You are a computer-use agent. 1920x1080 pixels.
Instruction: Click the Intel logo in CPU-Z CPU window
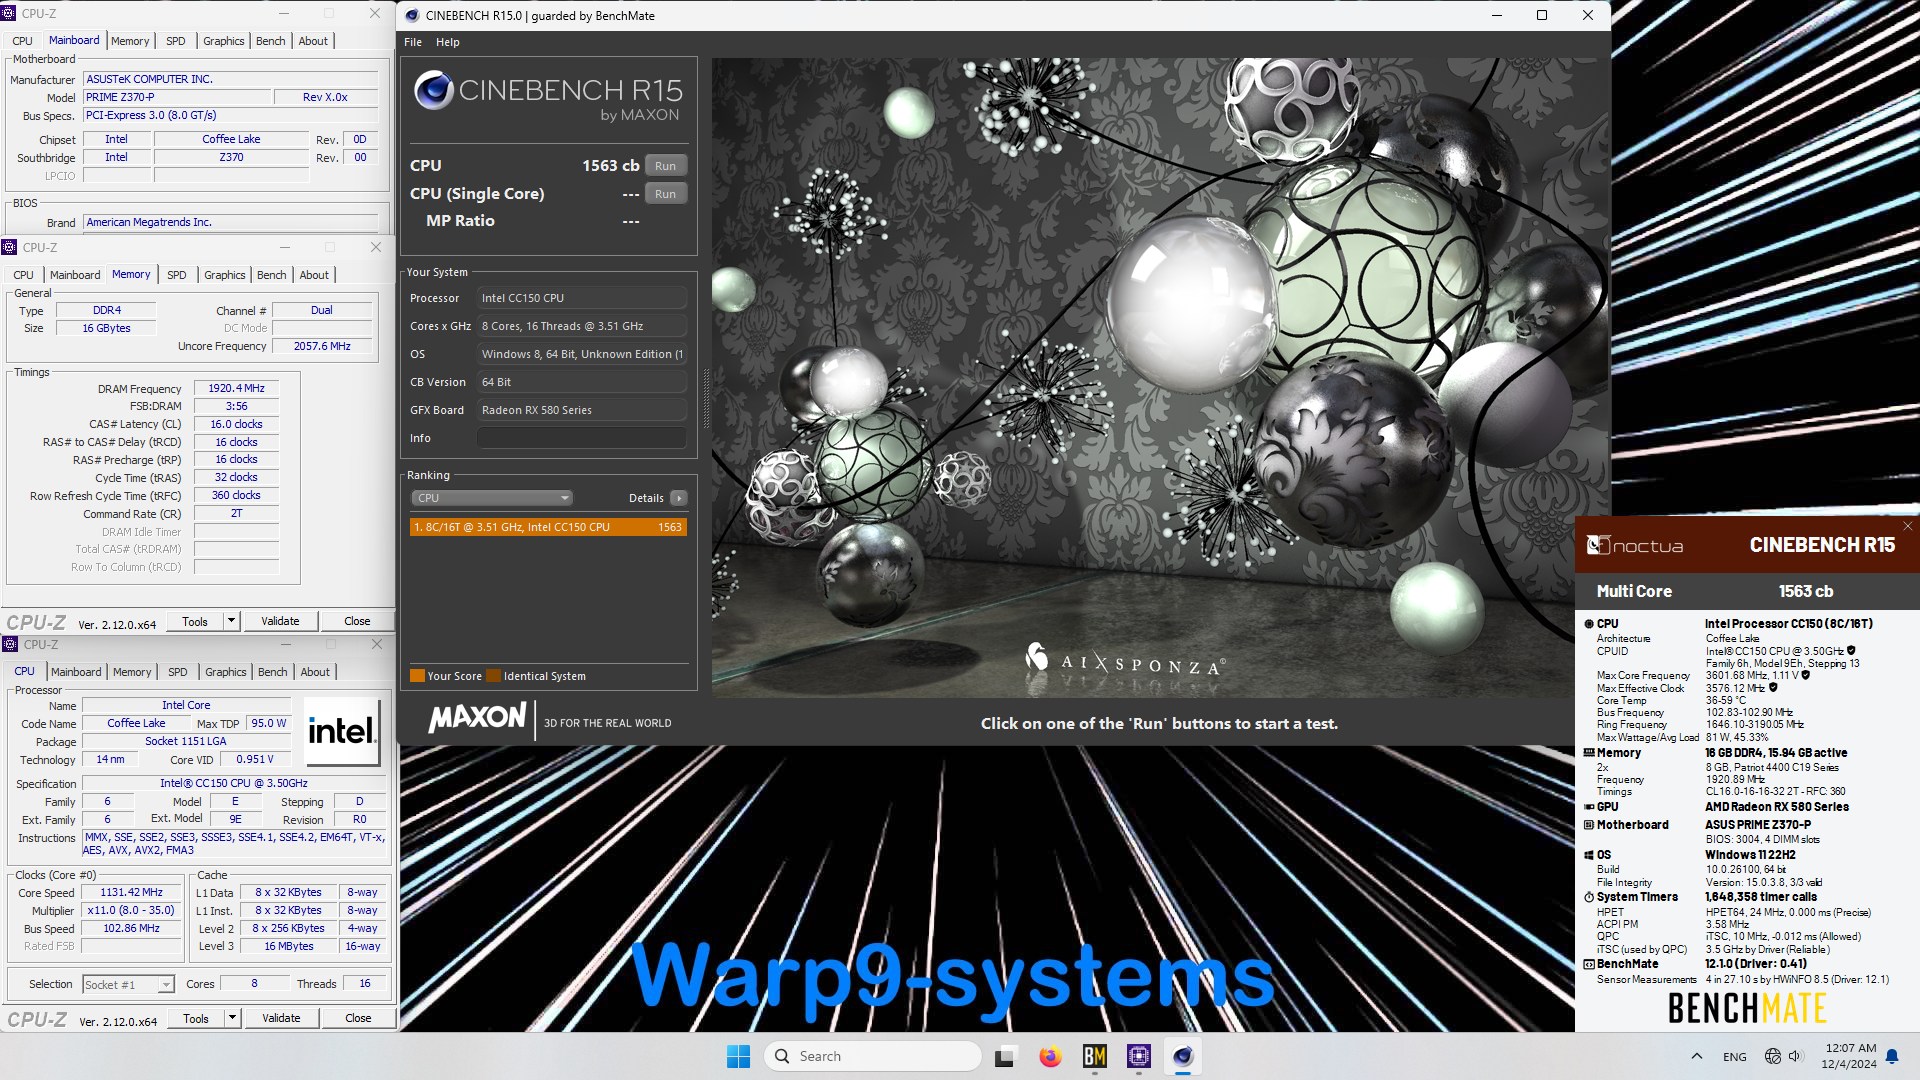[x=342, y=731]
